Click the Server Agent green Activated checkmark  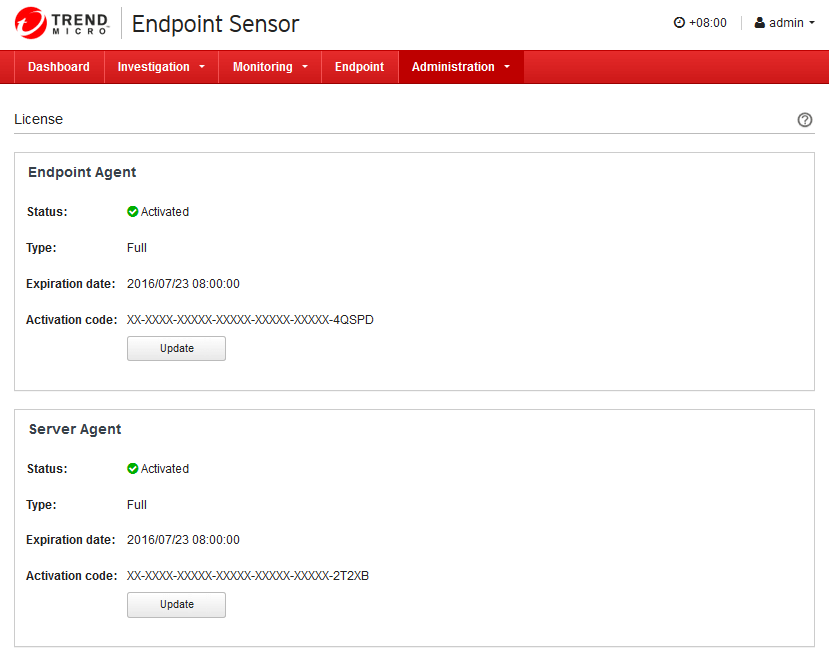click(x=133, y=469)
